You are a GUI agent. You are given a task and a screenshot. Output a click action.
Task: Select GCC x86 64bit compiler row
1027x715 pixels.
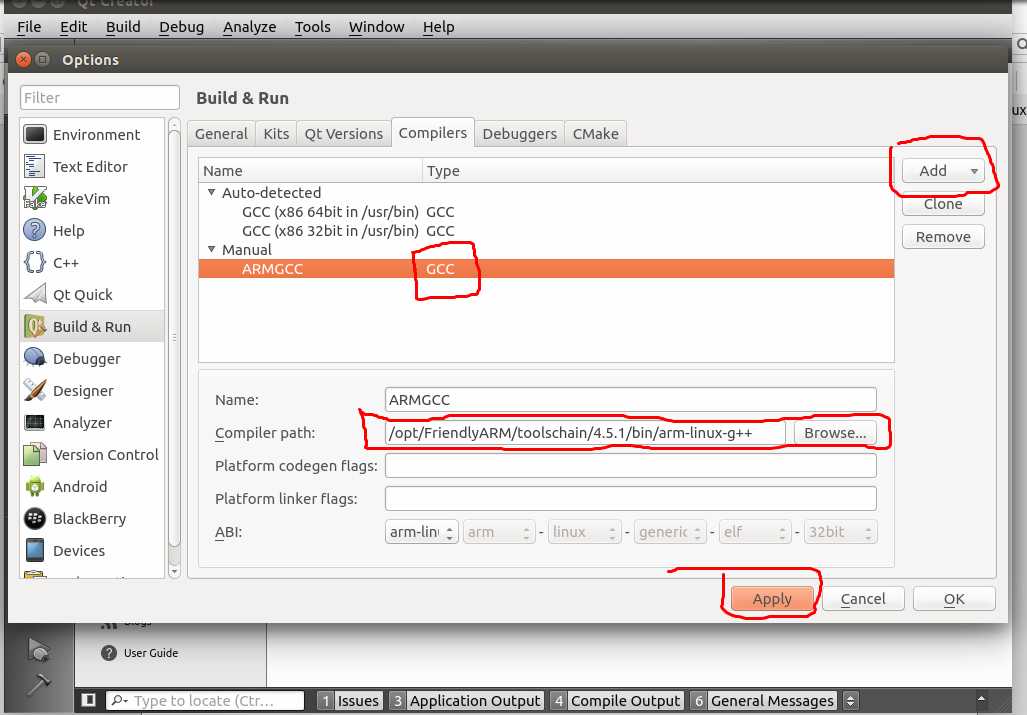[x=546, y=211]
